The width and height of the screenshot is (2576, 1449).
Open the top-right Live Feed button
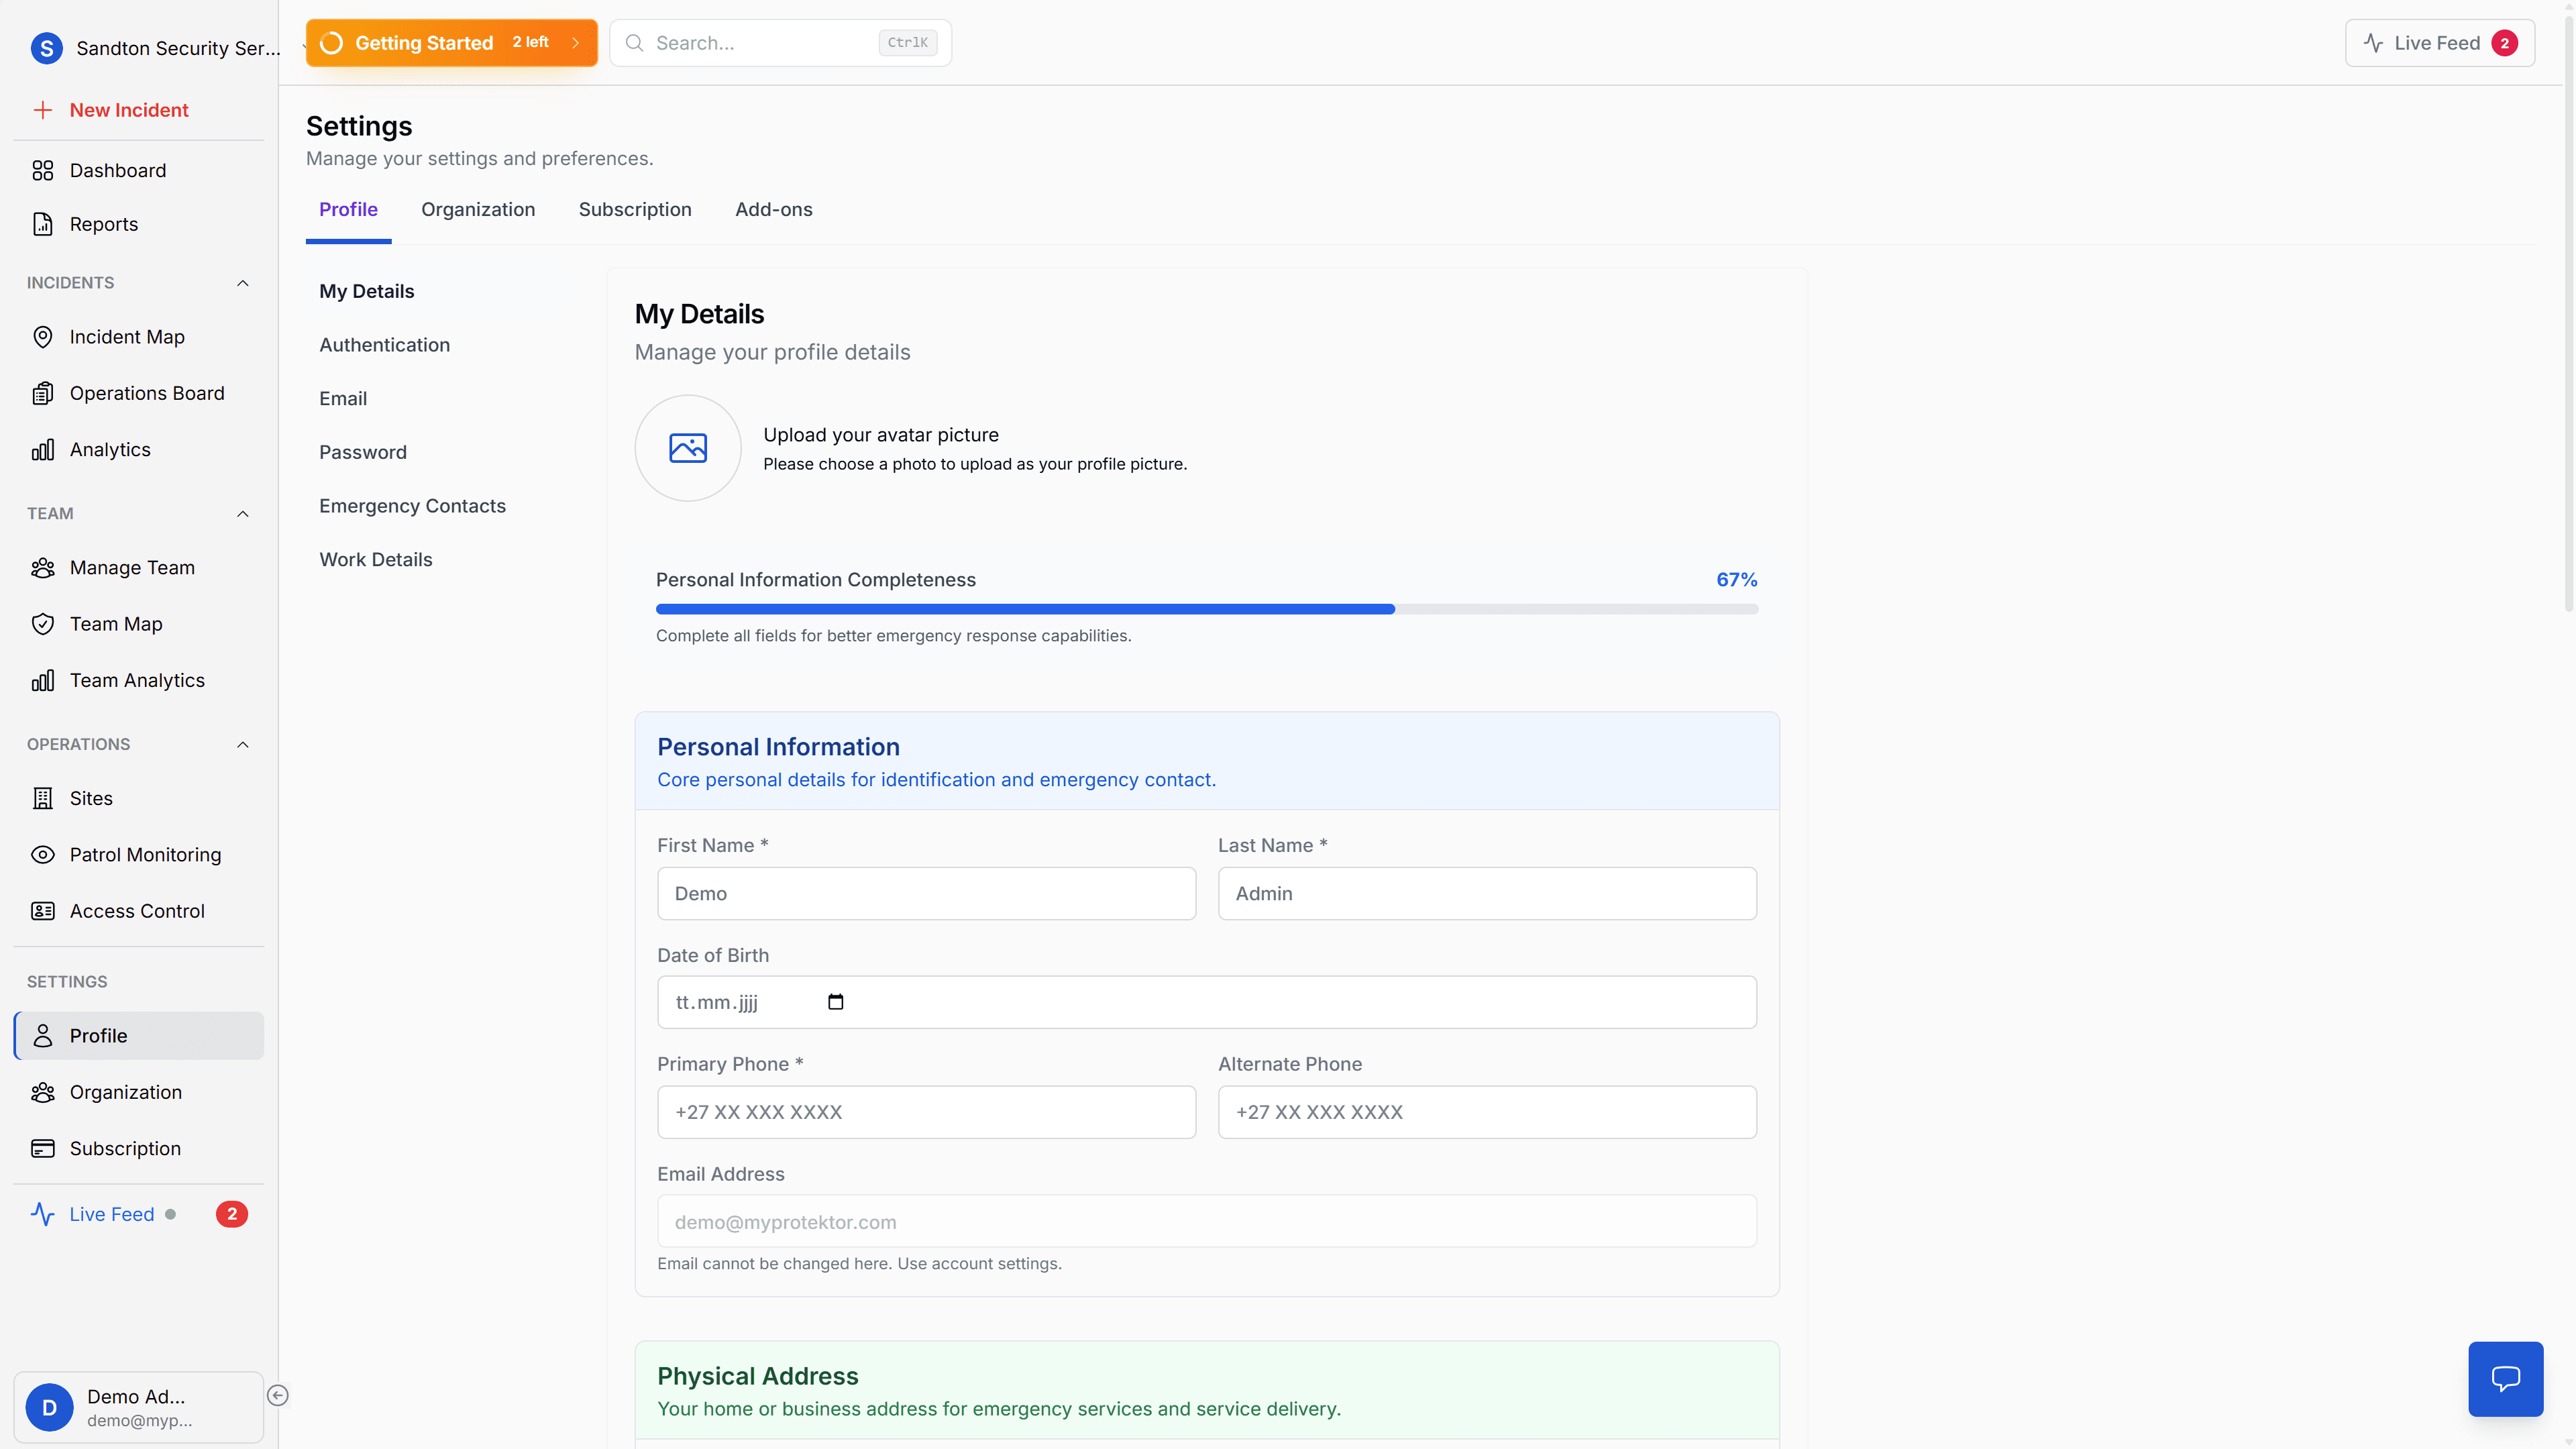2440,43
